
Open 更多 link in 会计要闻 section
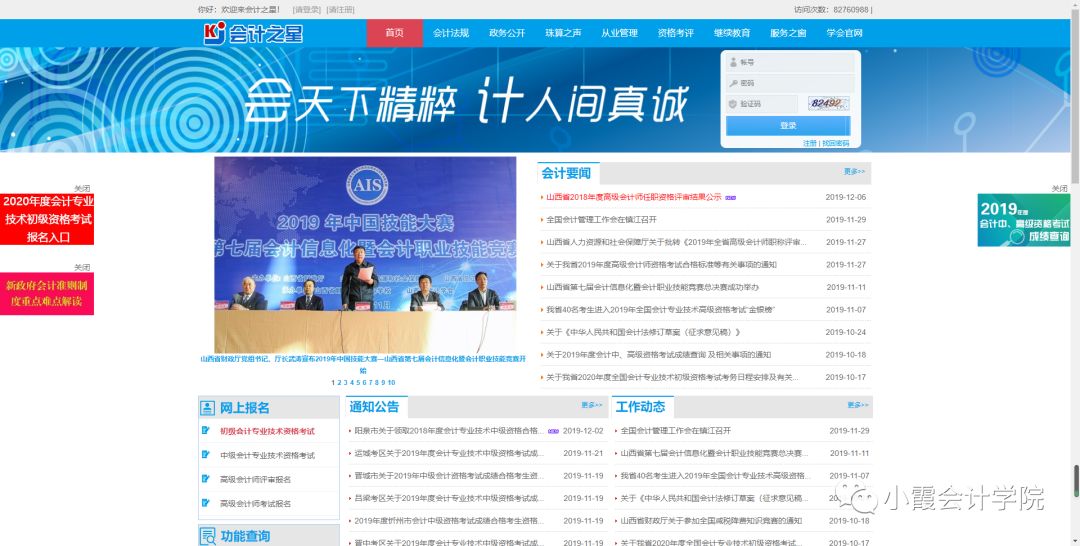pos(854,171)
